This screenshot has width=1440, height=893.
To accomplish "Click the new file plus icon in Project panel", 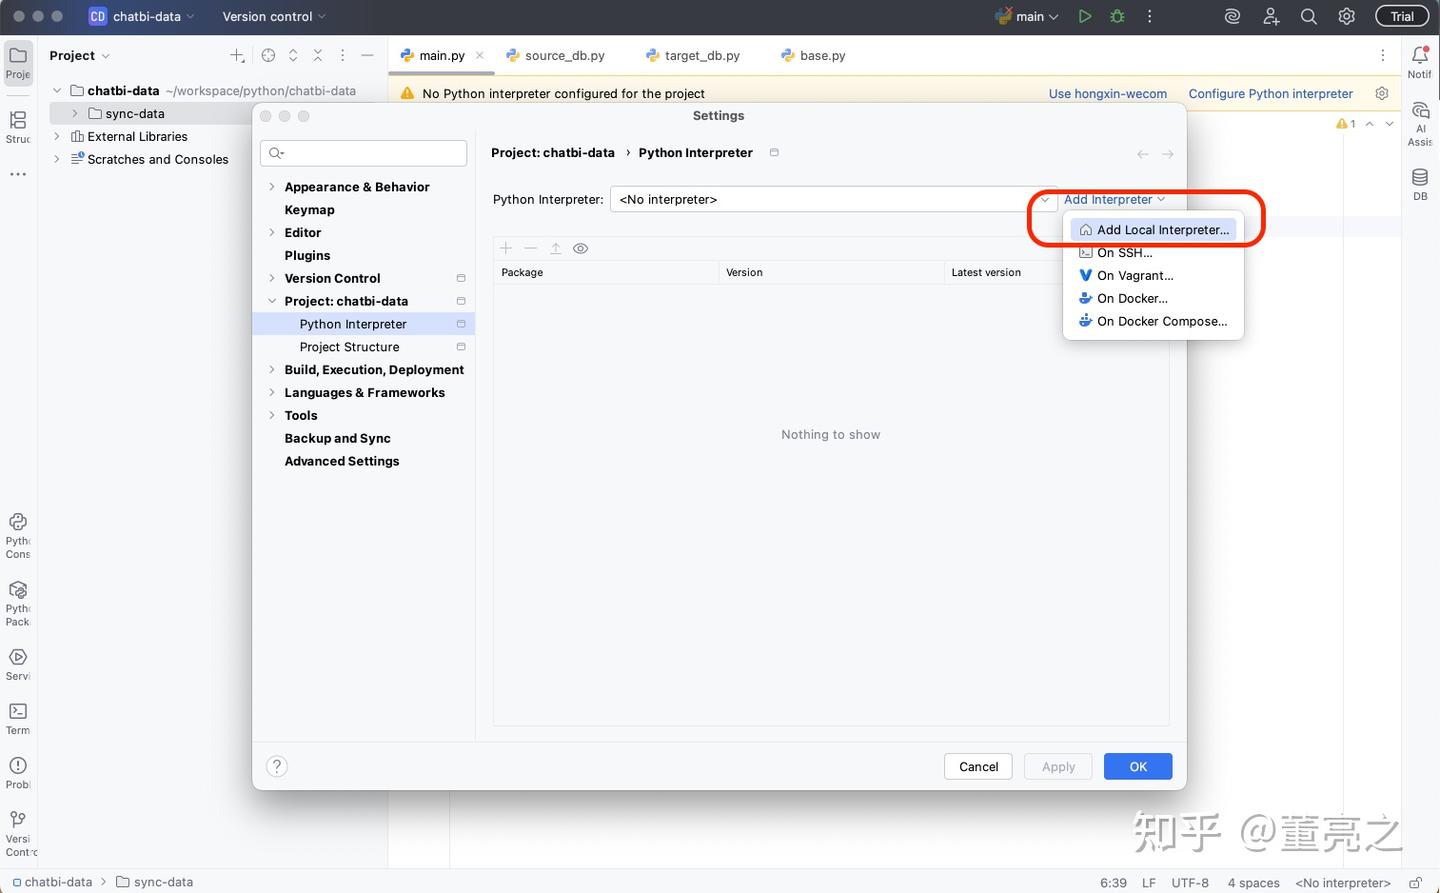I will pos(237,56).
